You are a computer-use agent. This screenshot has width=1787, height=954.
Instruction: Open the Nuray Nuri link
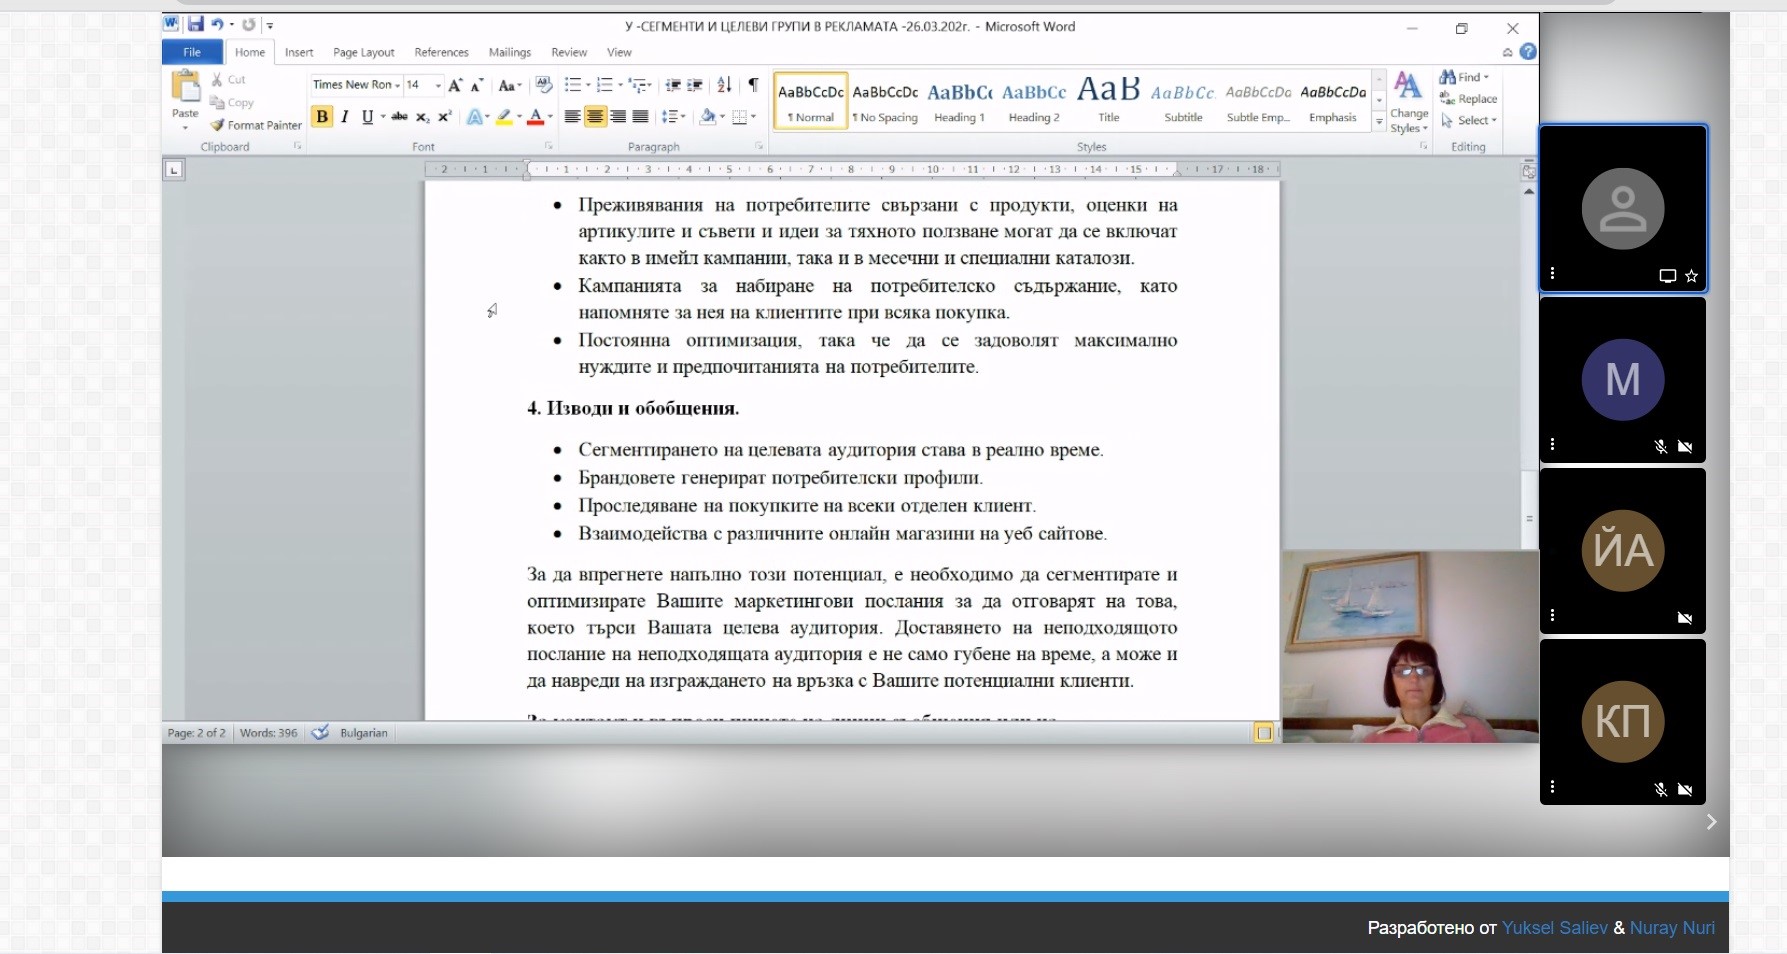pos(1672,928)
